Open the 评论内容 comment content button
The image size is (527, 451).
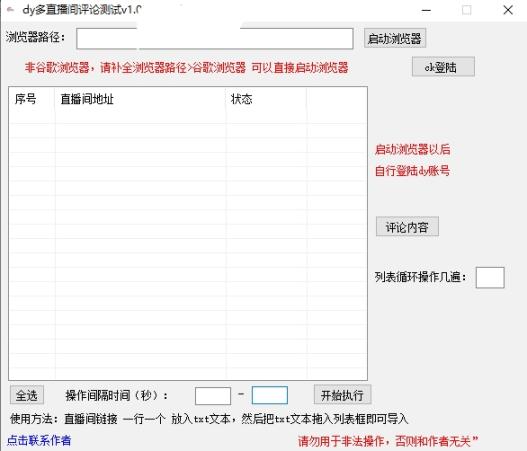pyautogui.click(x=407, y=227)
